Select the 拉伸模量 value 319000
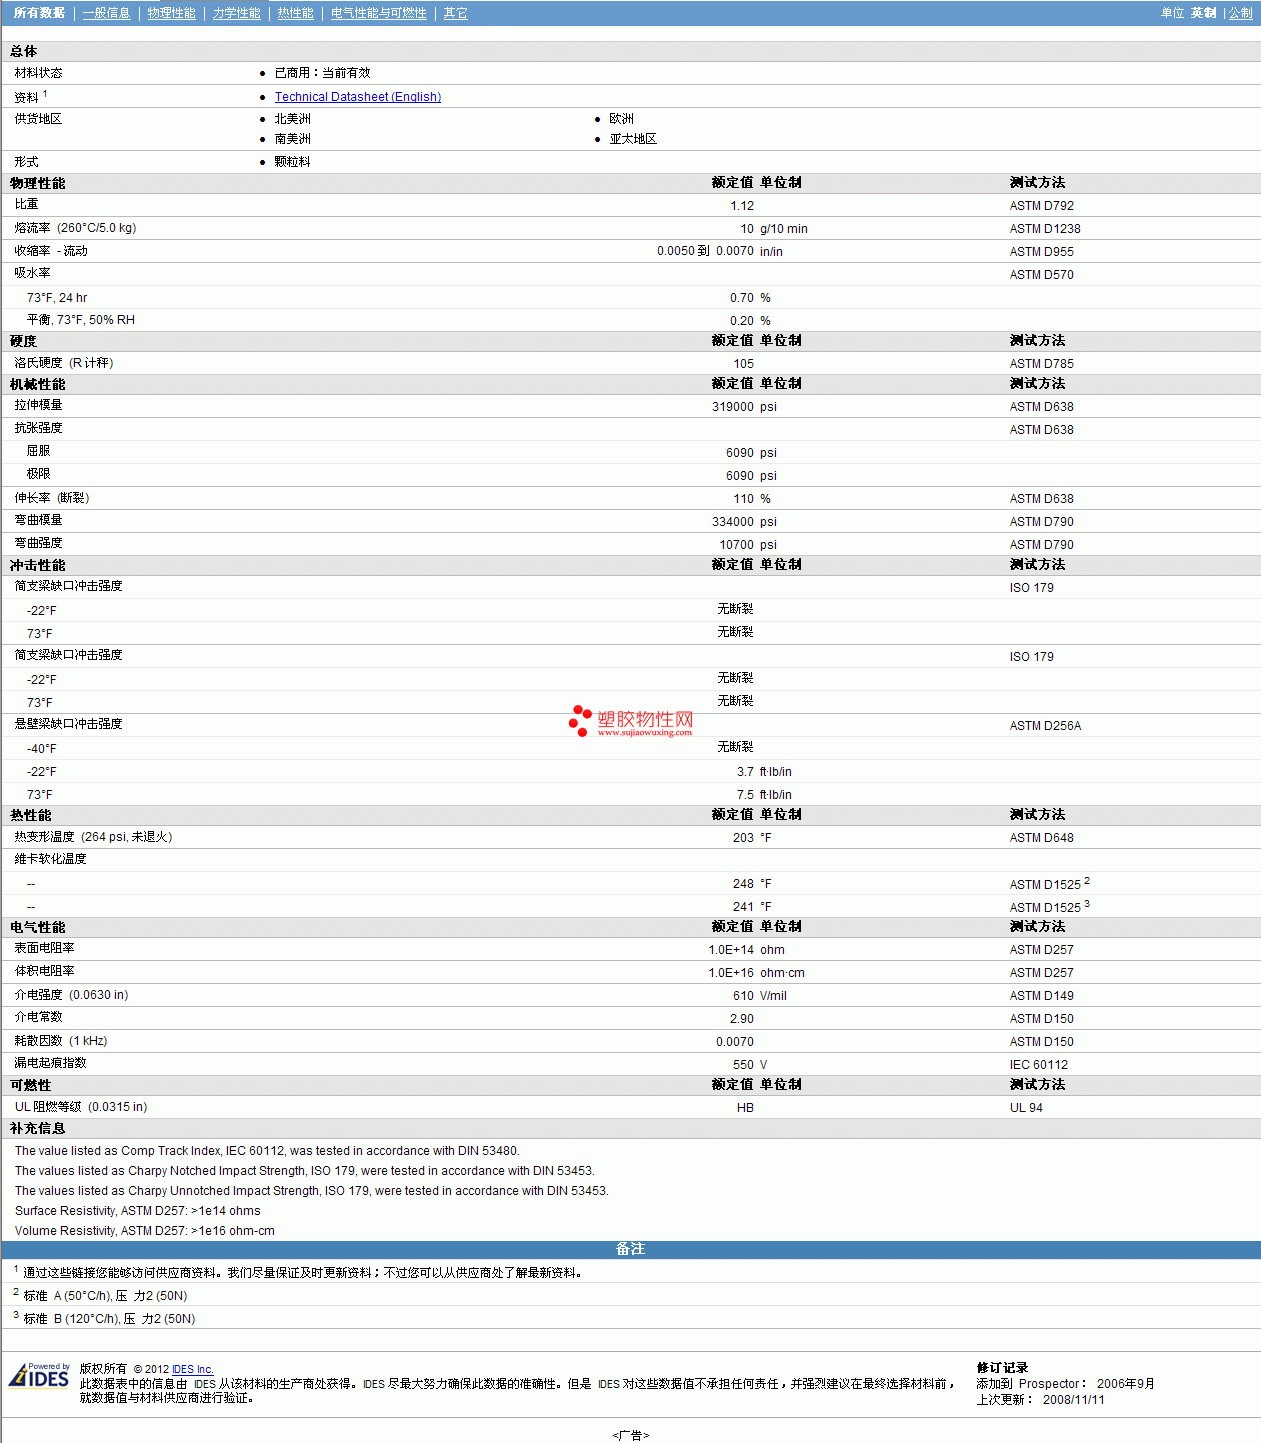 click(733, 407)
